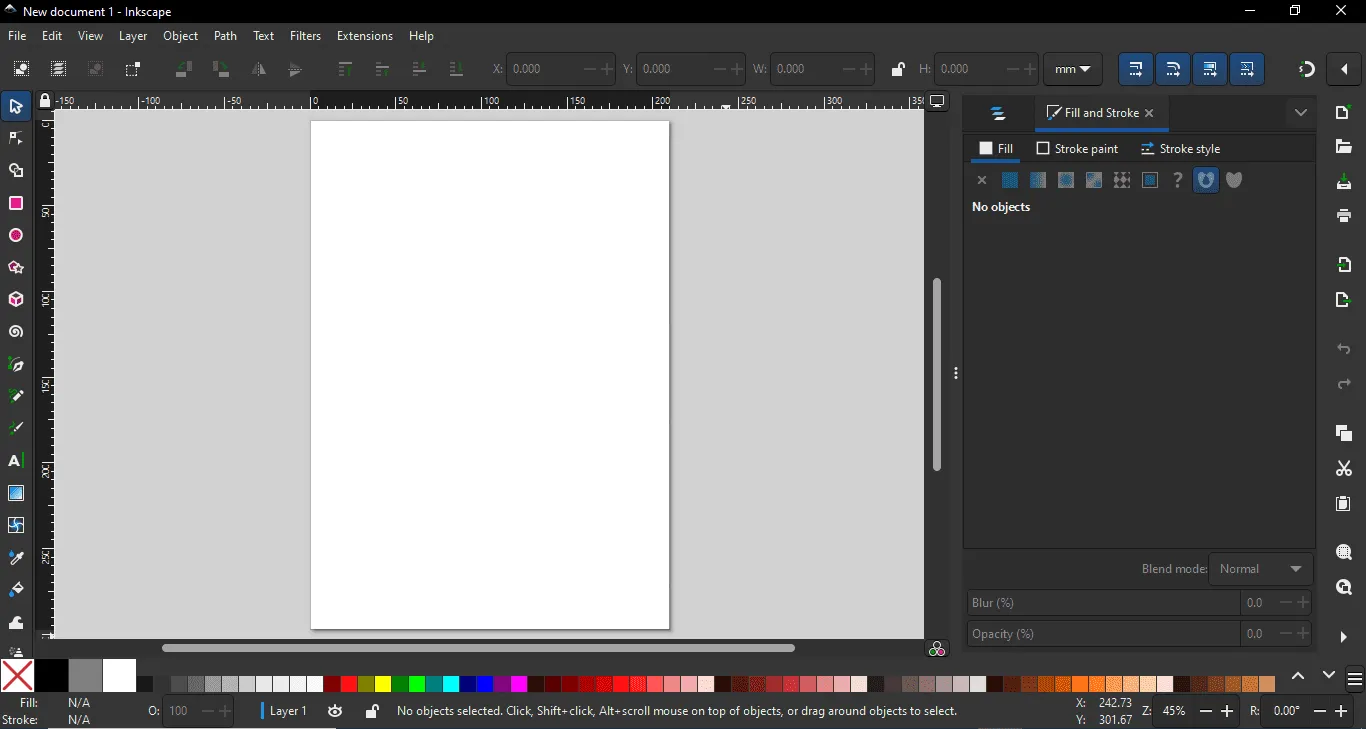Open the File menu
The width and height of the screenshot is (1366, 729).
click(17, 36)
